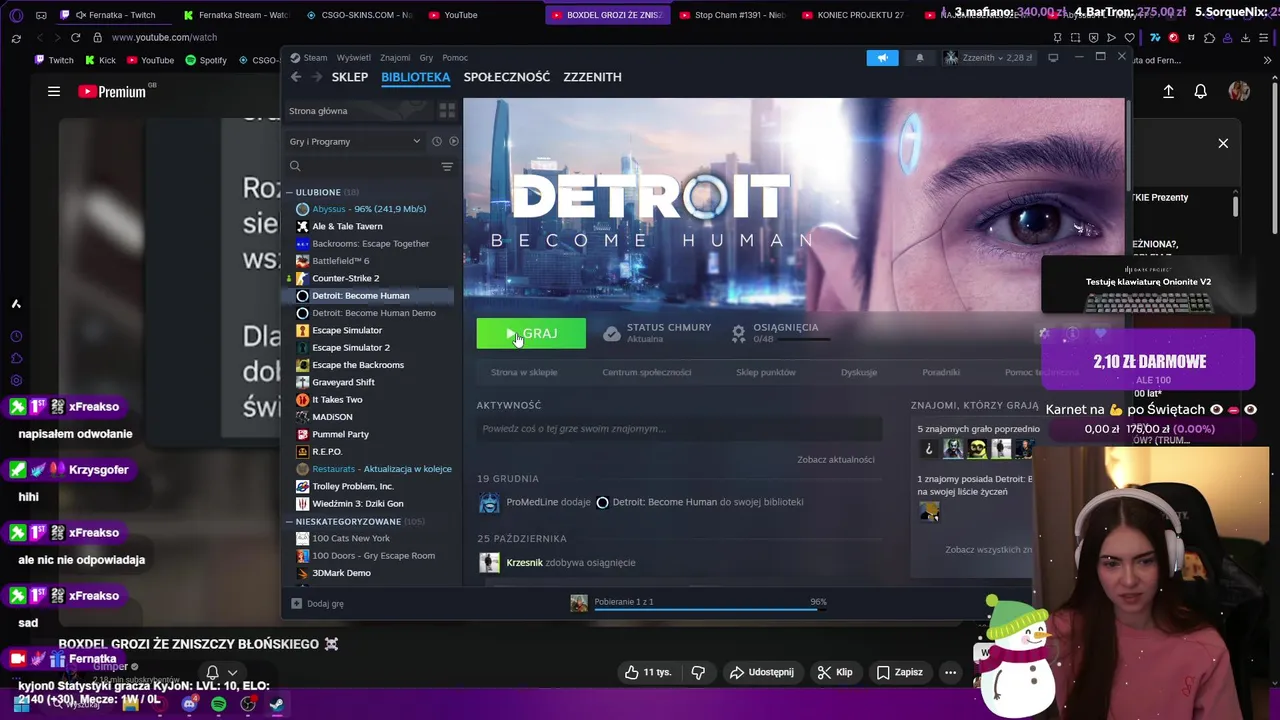Open the YouTube hamburger guide menu
1280x720 pixels.
(54, 91)
